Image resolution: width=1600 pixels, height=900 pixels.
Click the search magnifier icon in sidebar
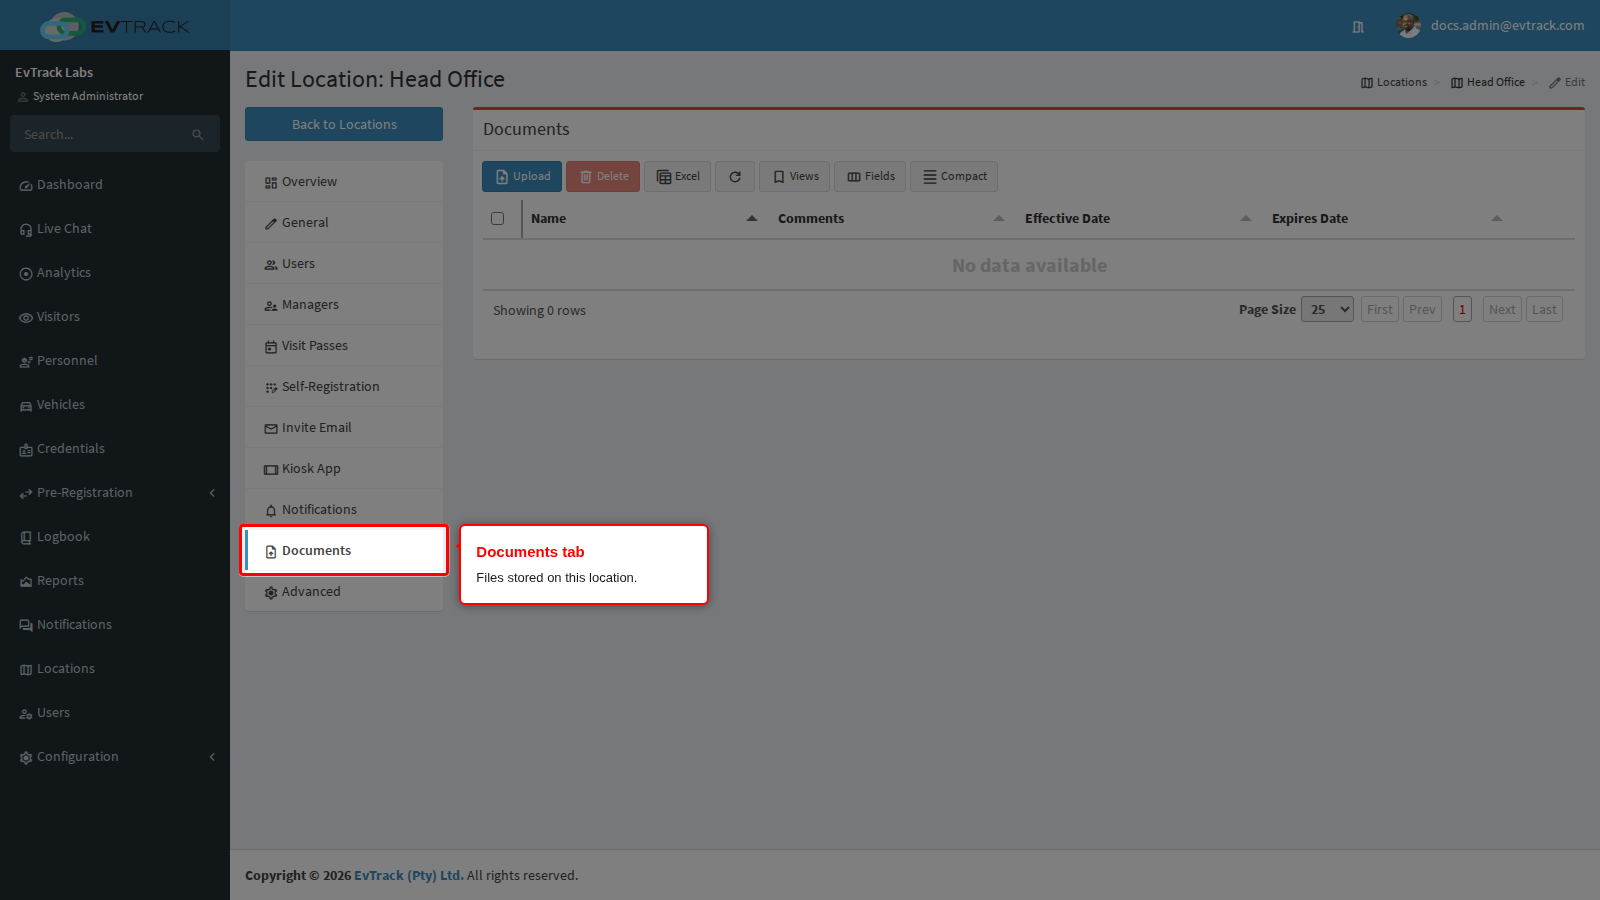[198, 135]
